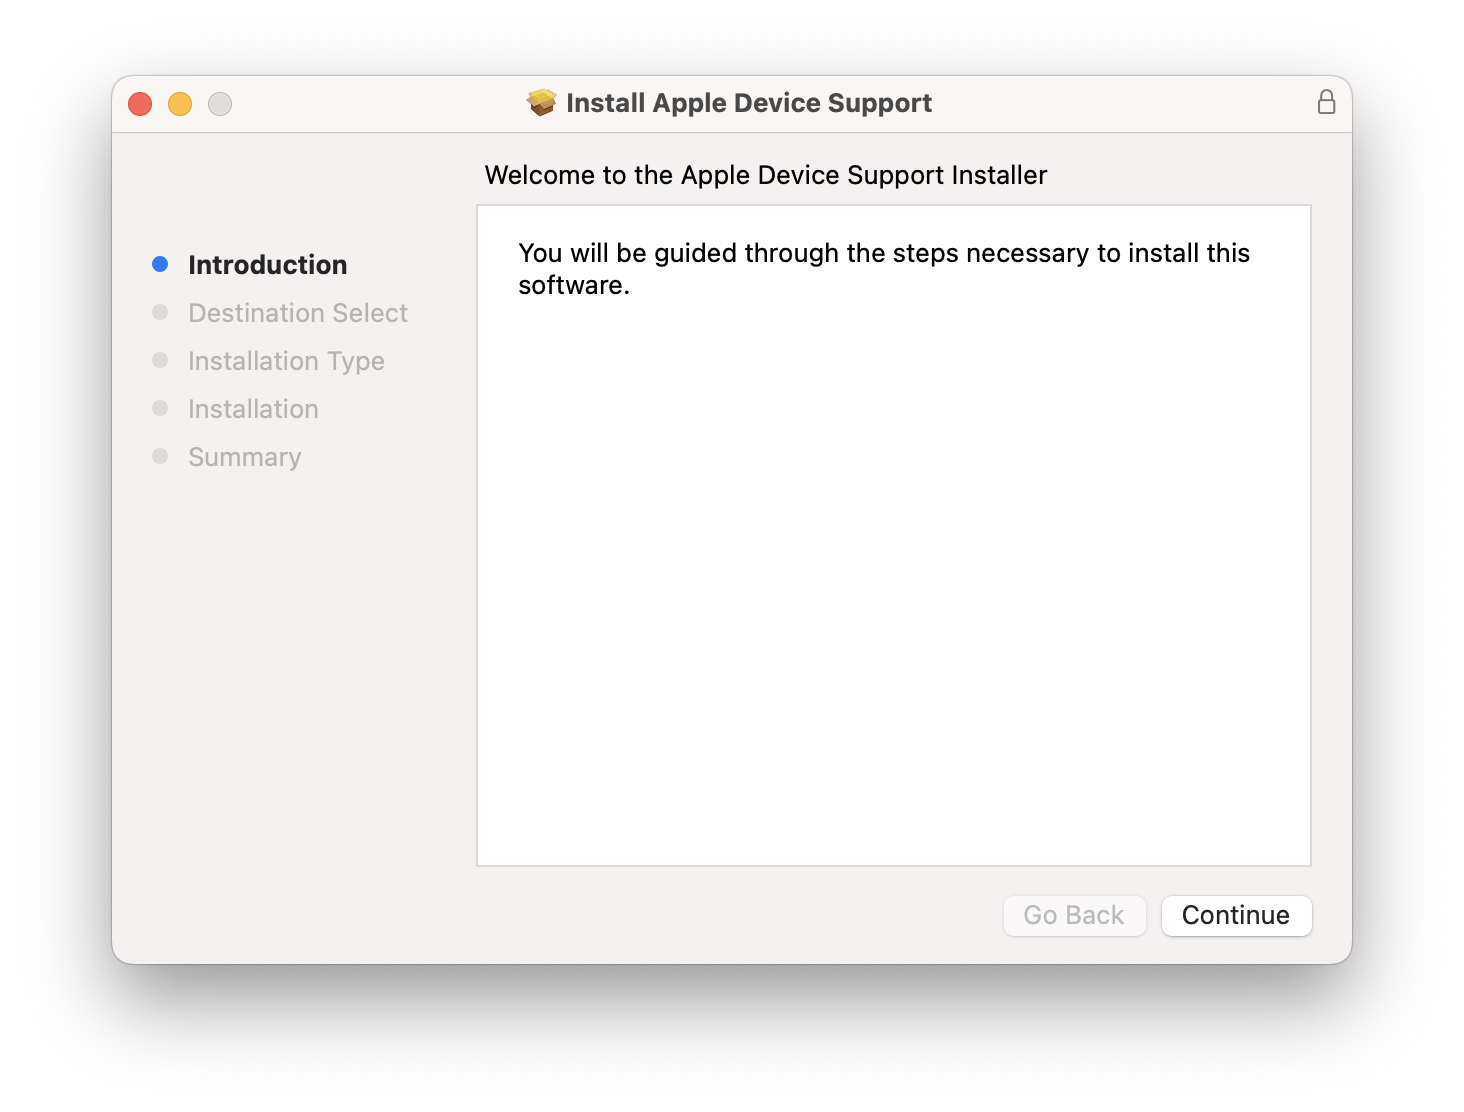Click the blue dot beside Introduction
Viewport: 1464px width, 1112px height.
160,263
